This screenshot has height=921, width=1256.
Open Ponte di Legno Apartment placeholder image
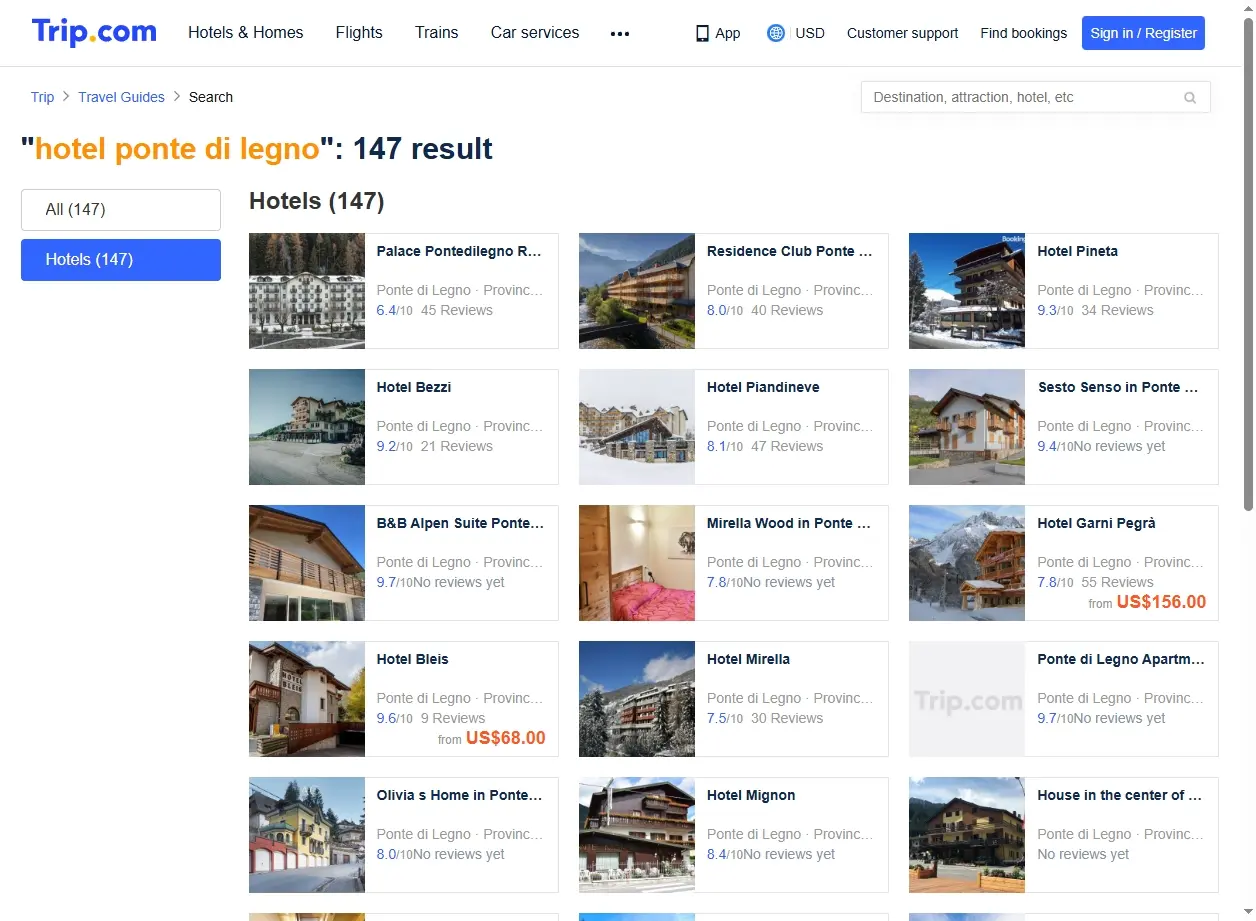coord(967,699)
